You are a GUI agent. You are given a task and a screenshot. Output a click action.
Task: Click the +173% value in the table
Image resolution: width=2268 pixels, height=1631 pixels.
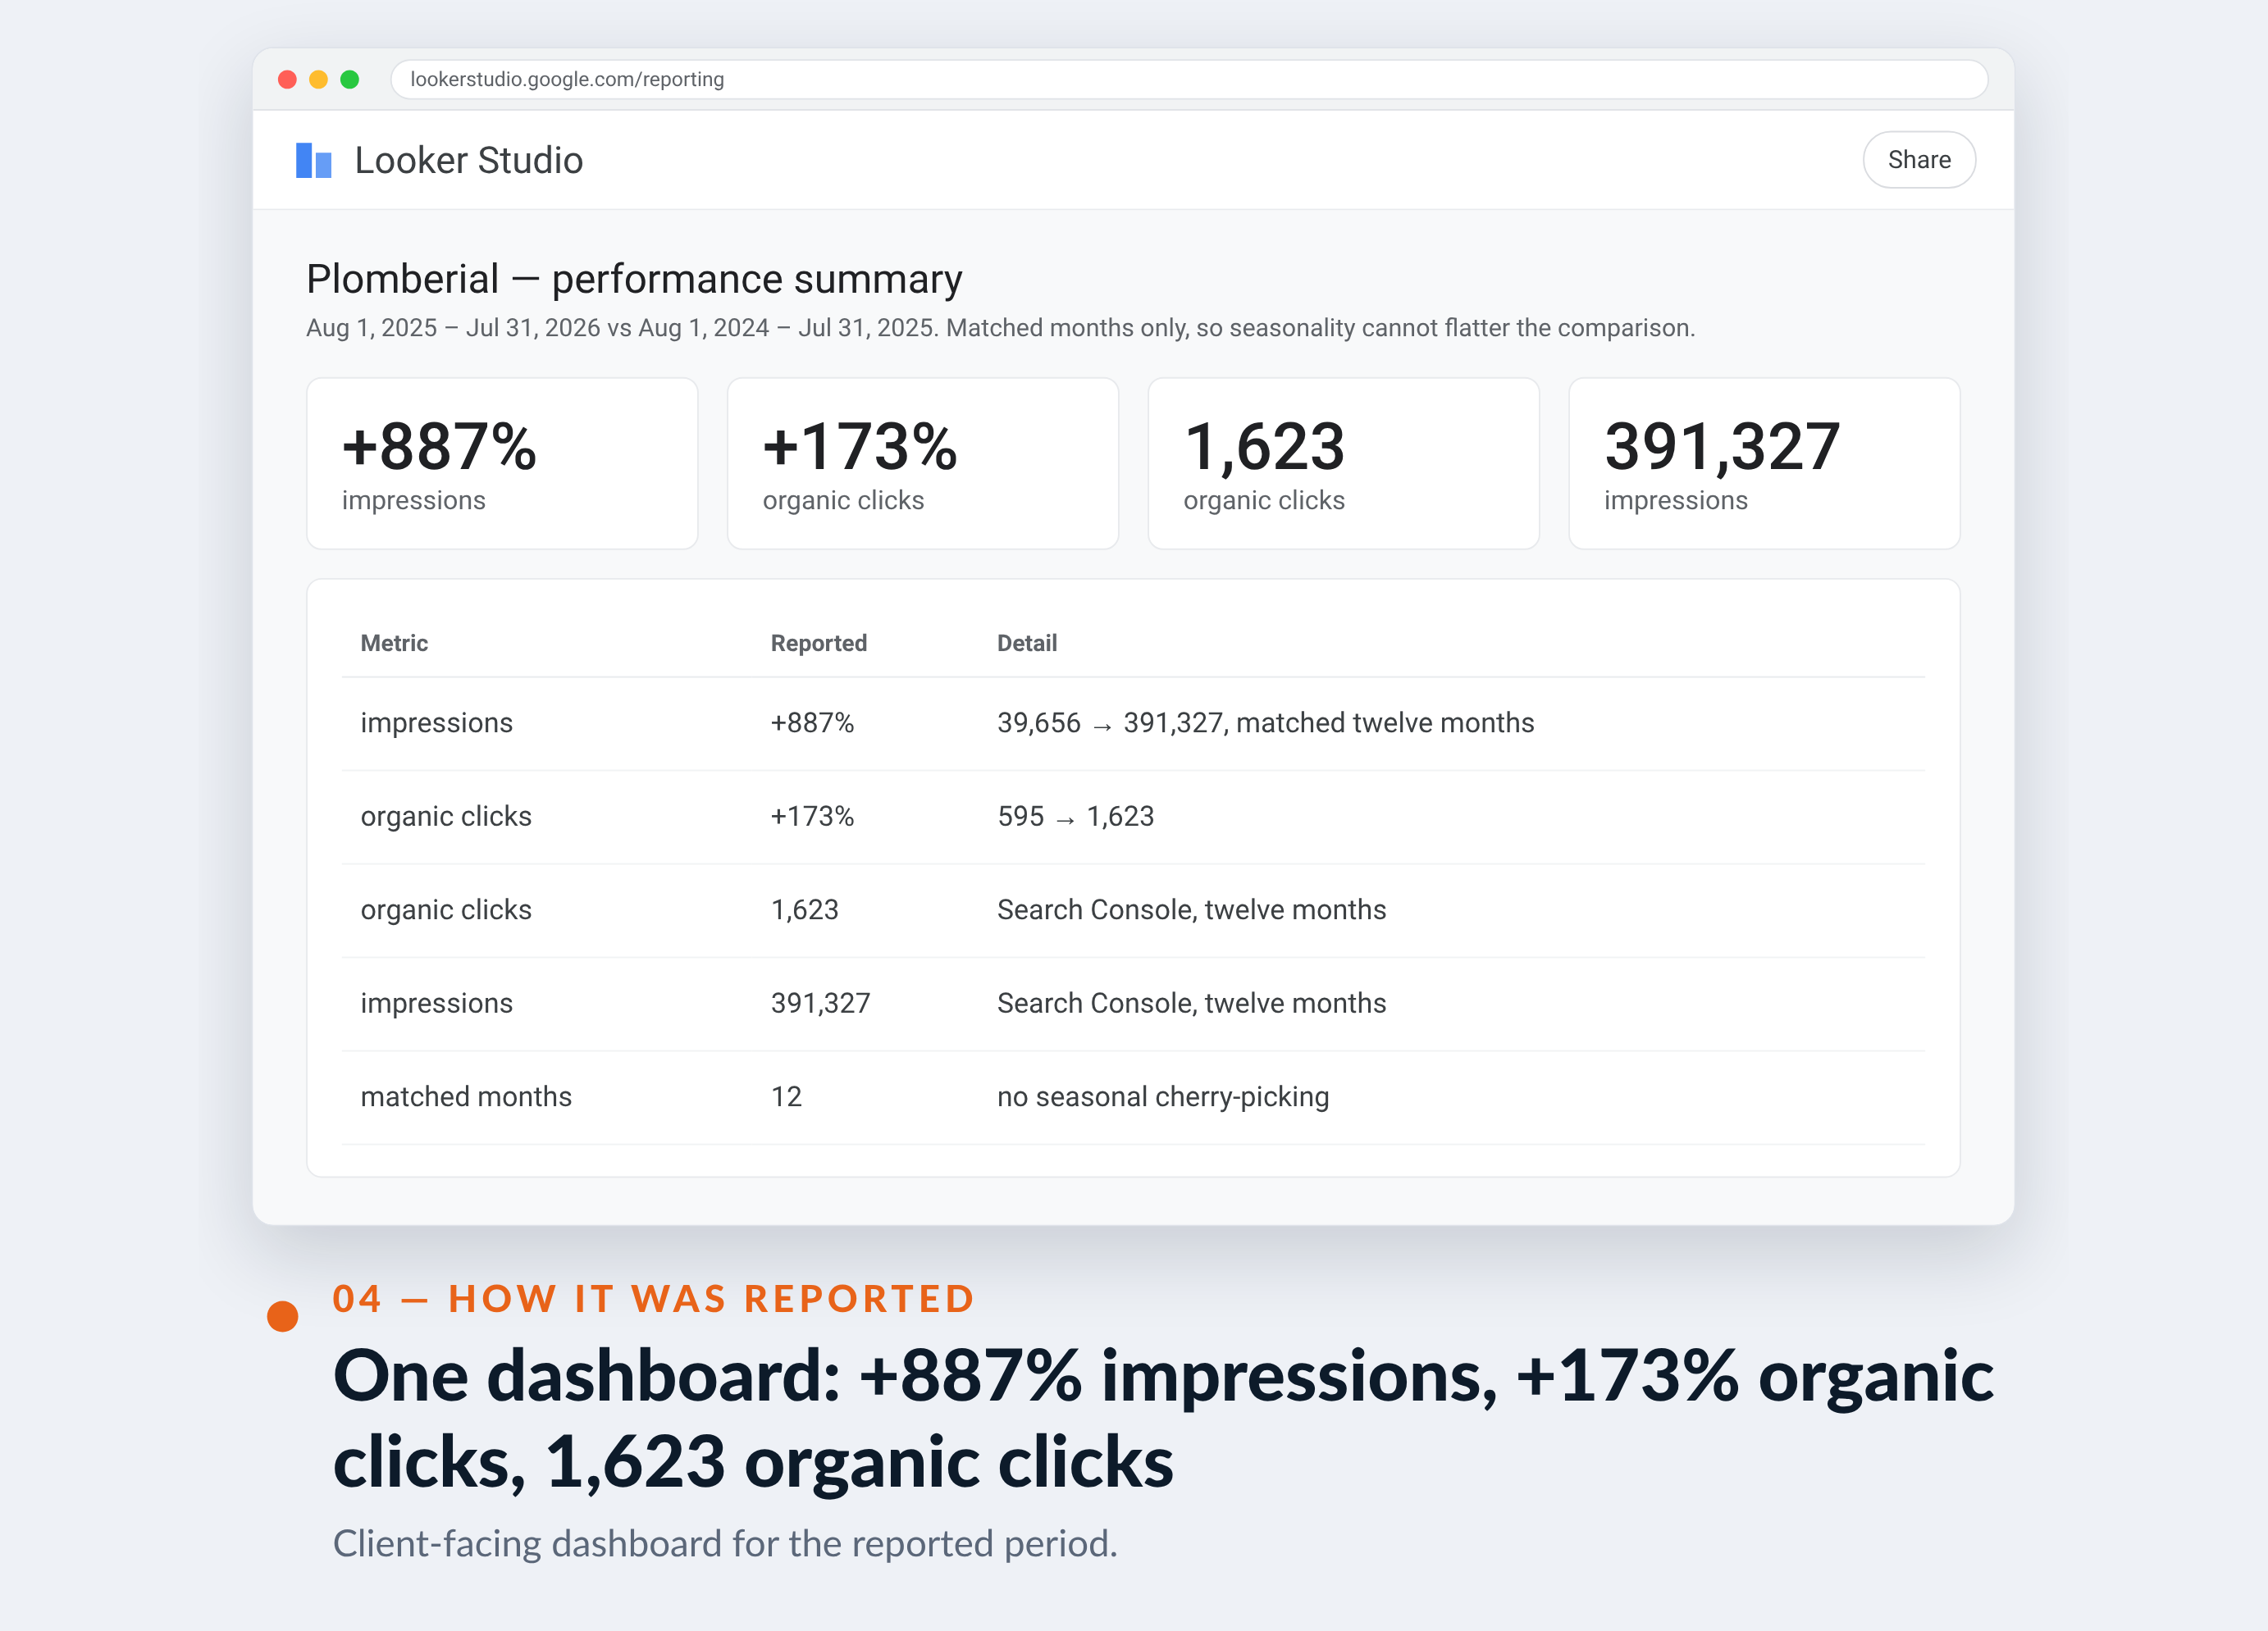pos(812,816)
